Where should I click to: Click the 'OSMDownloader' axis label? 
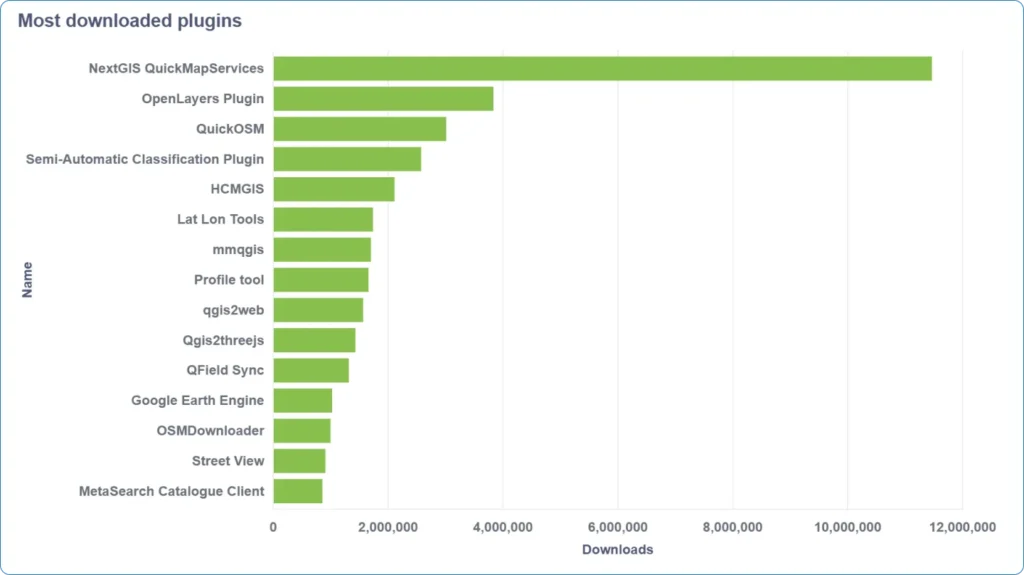(x=210, y=431)
